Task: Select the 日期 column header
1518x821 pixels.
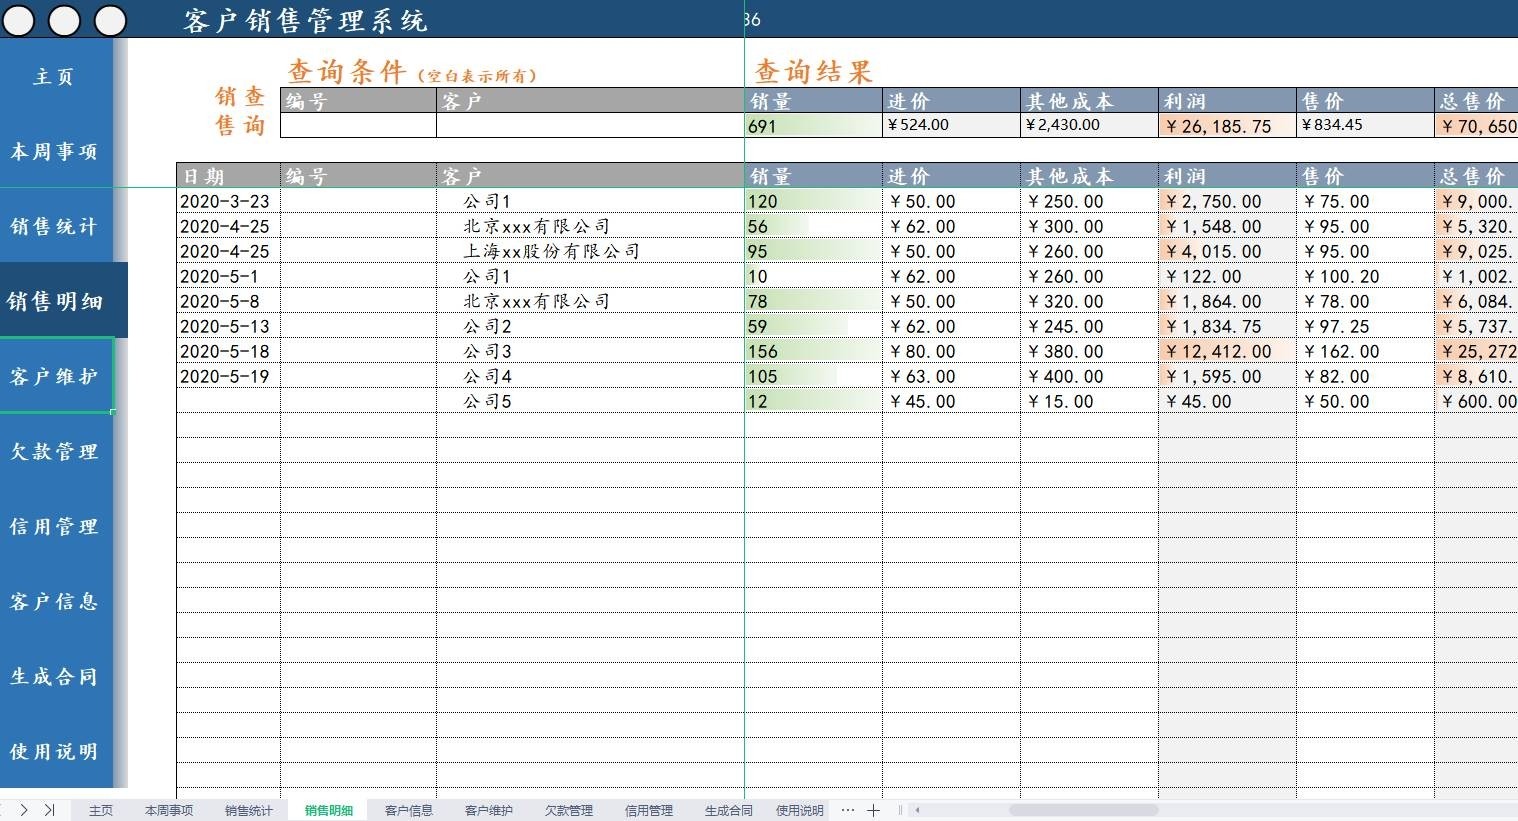Action: (228, 176)
